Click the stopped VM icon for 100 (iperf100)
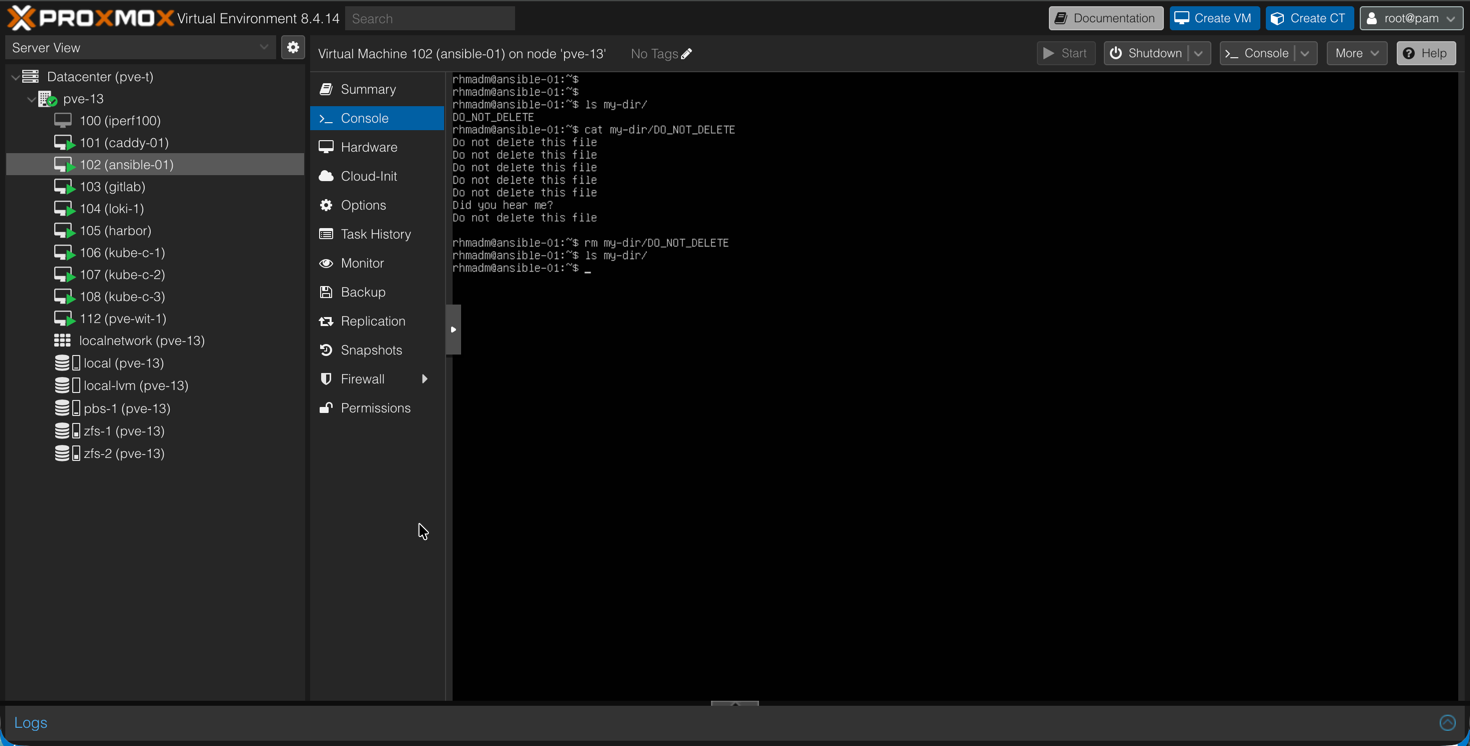1470x746 pixels. tap(63, 121)
